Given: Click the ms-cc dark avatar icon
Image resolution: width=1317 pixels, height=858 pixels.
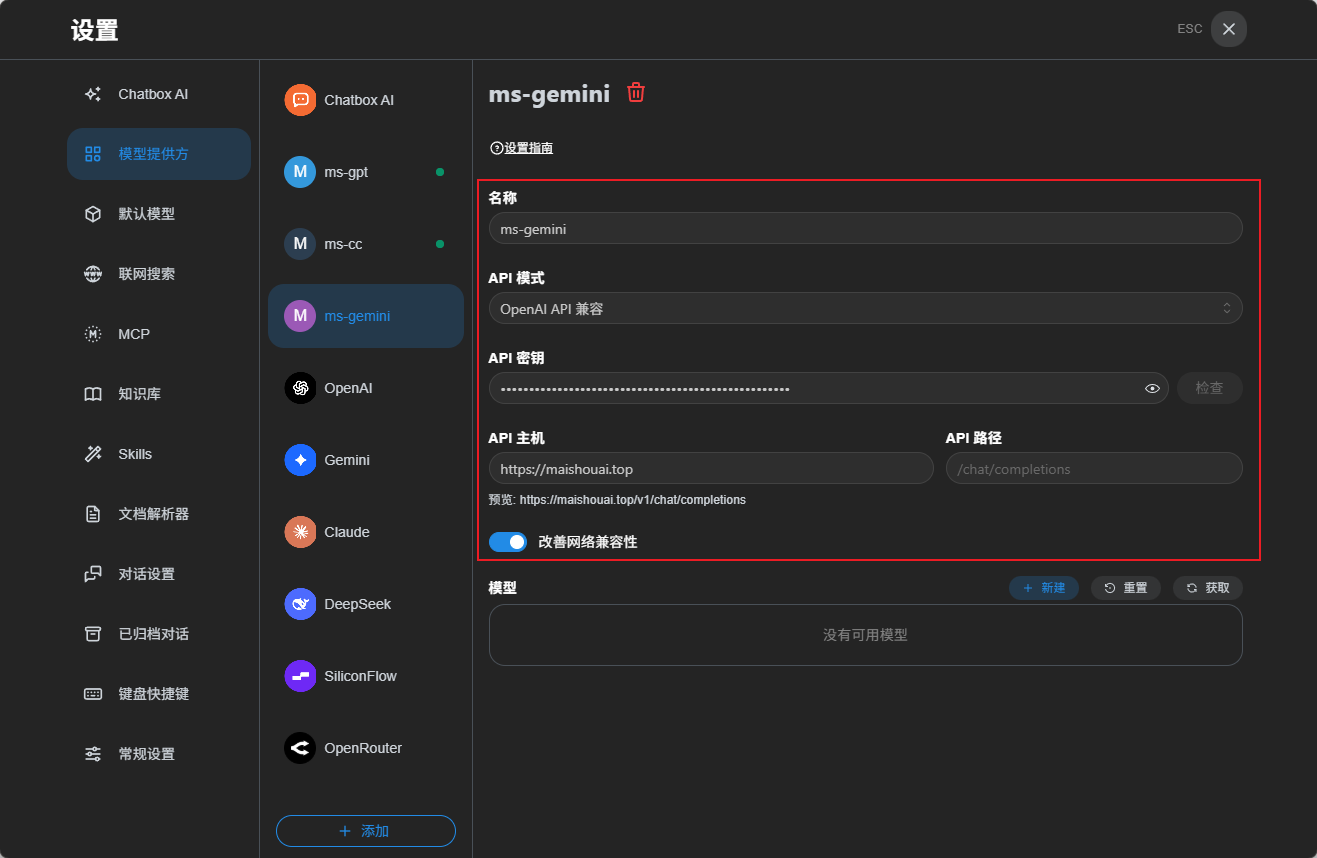Looking at the screenshot, I should (x=300, y=244).
